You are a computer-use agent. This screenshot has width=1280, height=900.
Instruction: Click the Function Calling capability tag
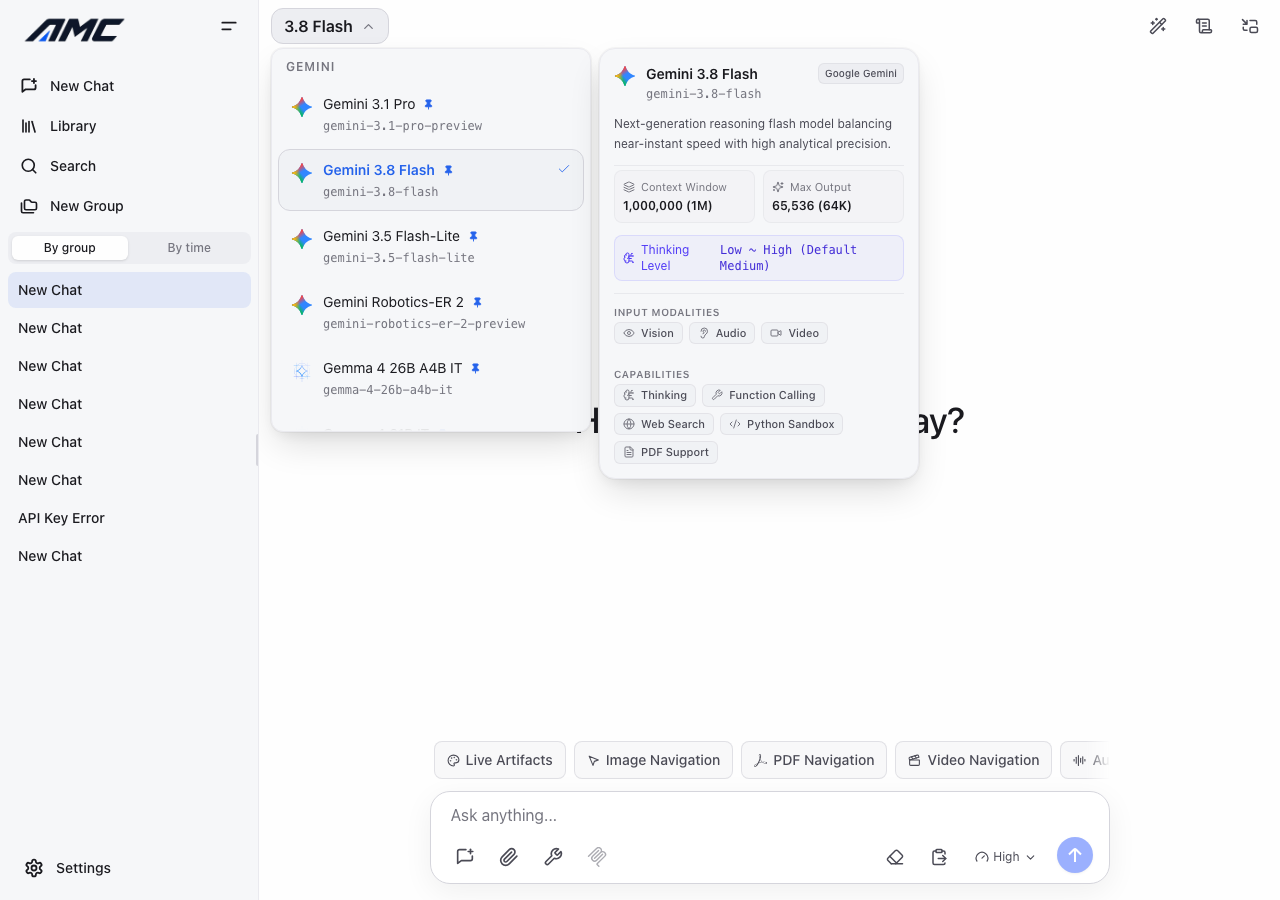point(763,395)
